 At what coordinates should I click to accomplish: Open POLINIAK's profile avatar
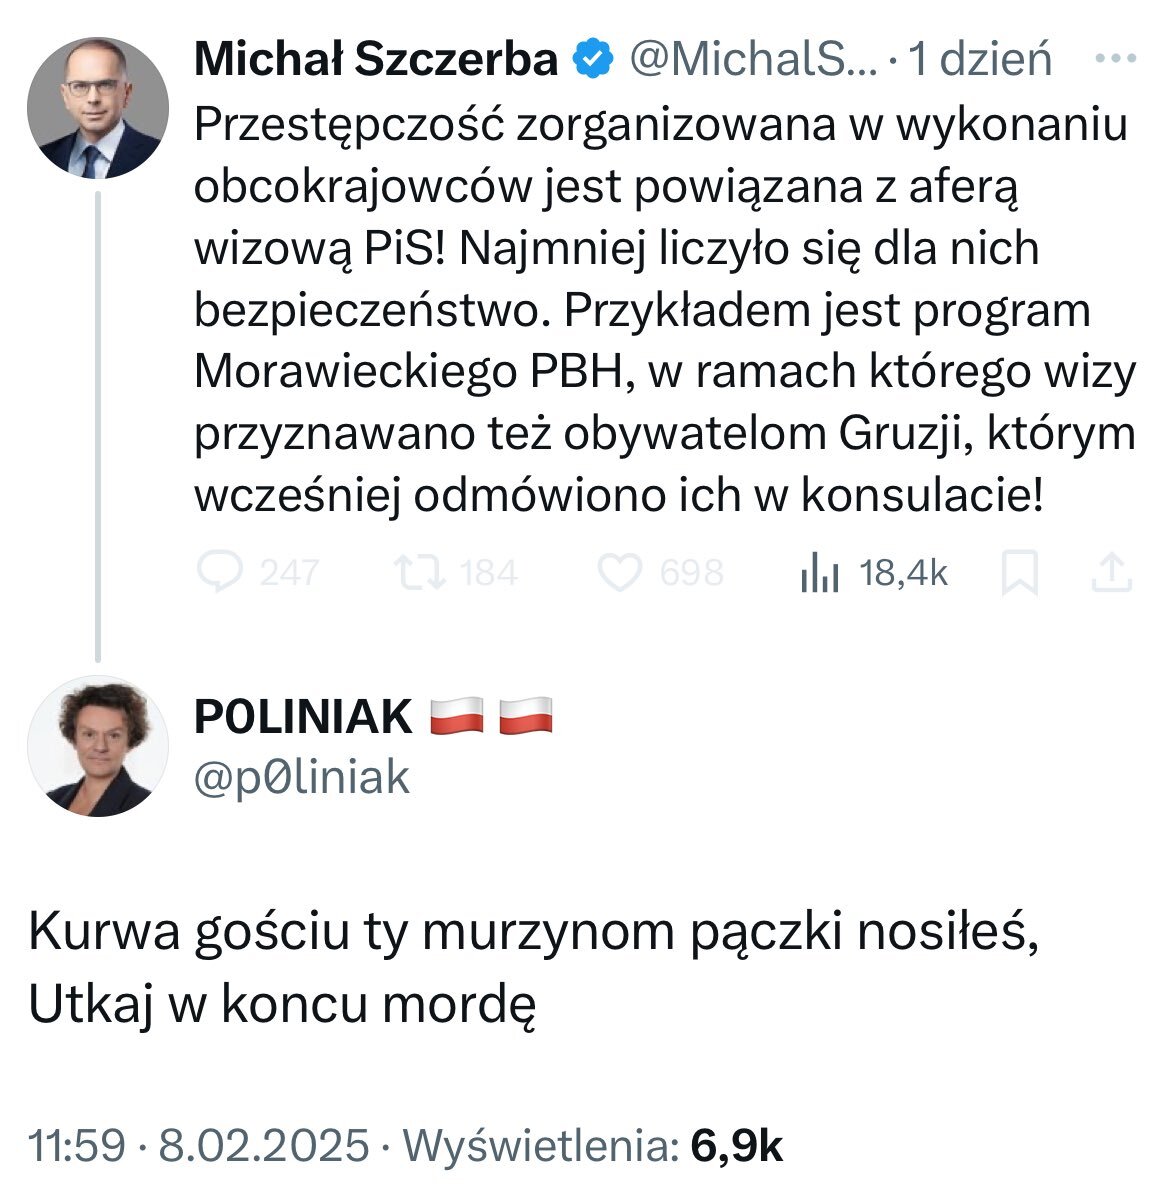tap(97, 745)
